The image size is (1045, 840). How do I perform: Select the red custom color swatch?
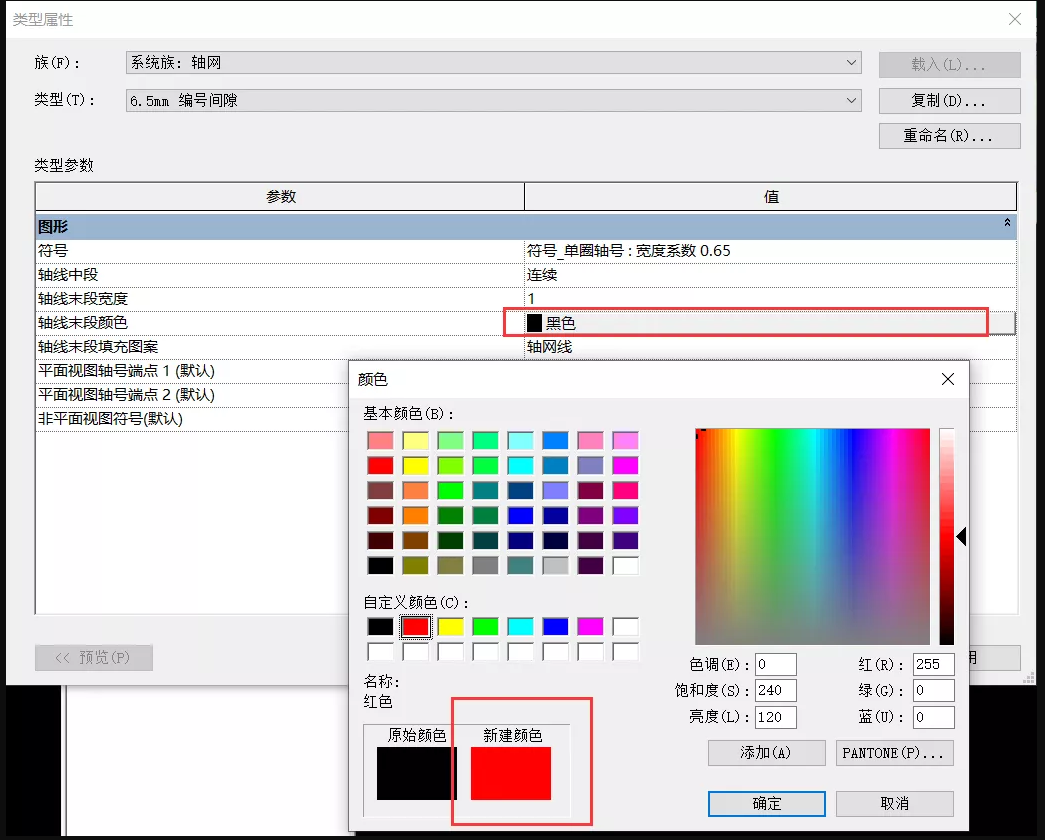click(415, 627)
